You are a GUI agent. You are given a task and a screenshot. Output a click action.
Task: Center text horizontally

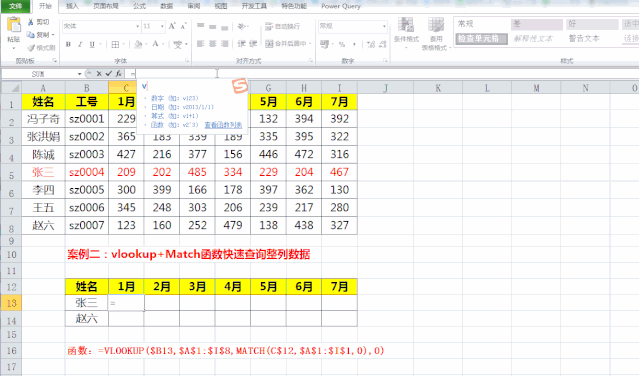click(213, 44)
